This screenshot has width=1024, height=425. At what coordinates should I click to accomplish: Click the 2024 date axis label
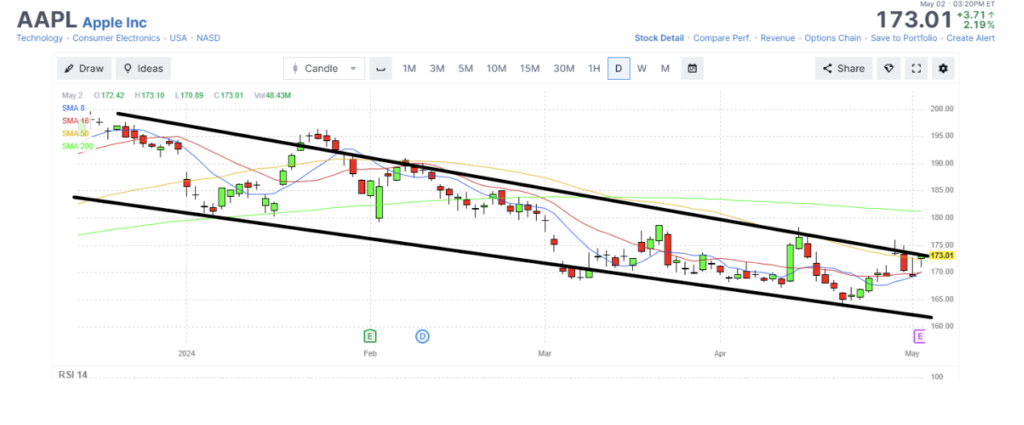tap(186, 353)
